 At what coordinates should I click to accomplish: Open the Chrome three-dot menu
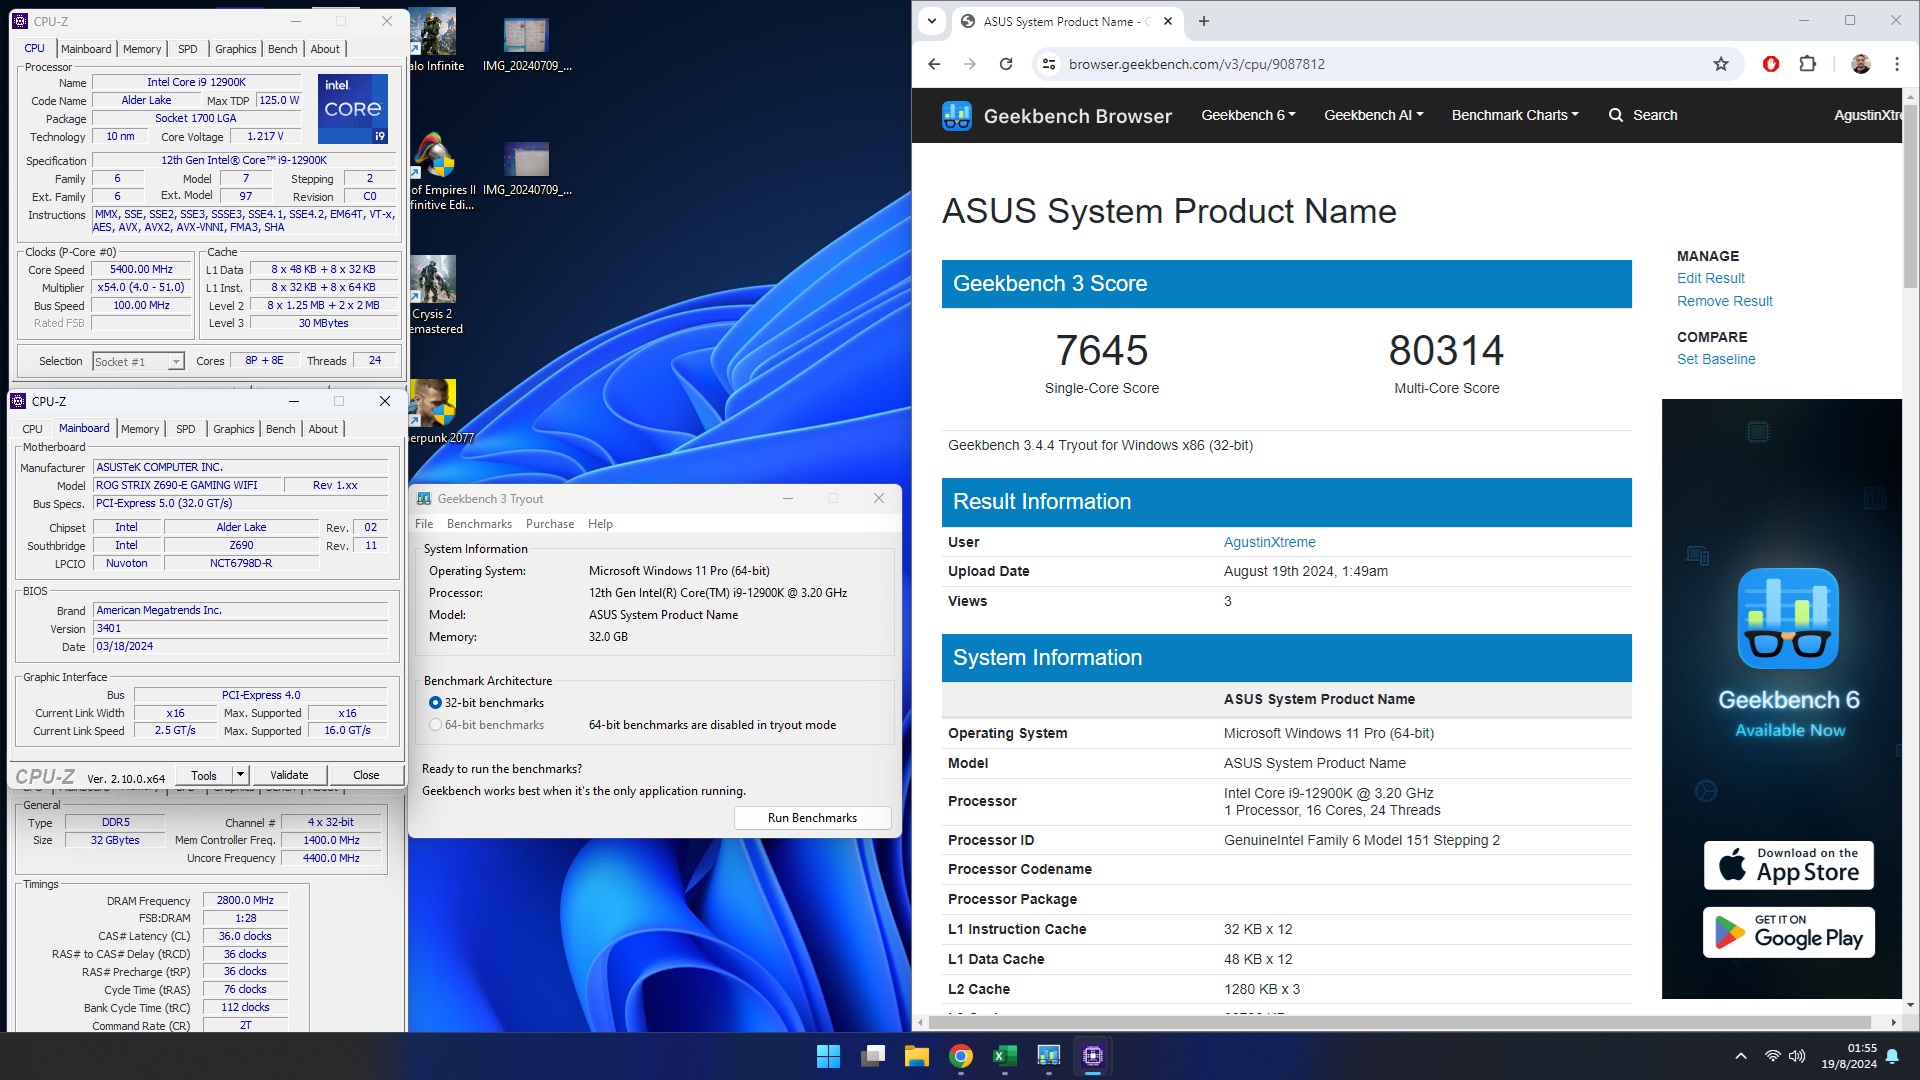pos(1897,64)
